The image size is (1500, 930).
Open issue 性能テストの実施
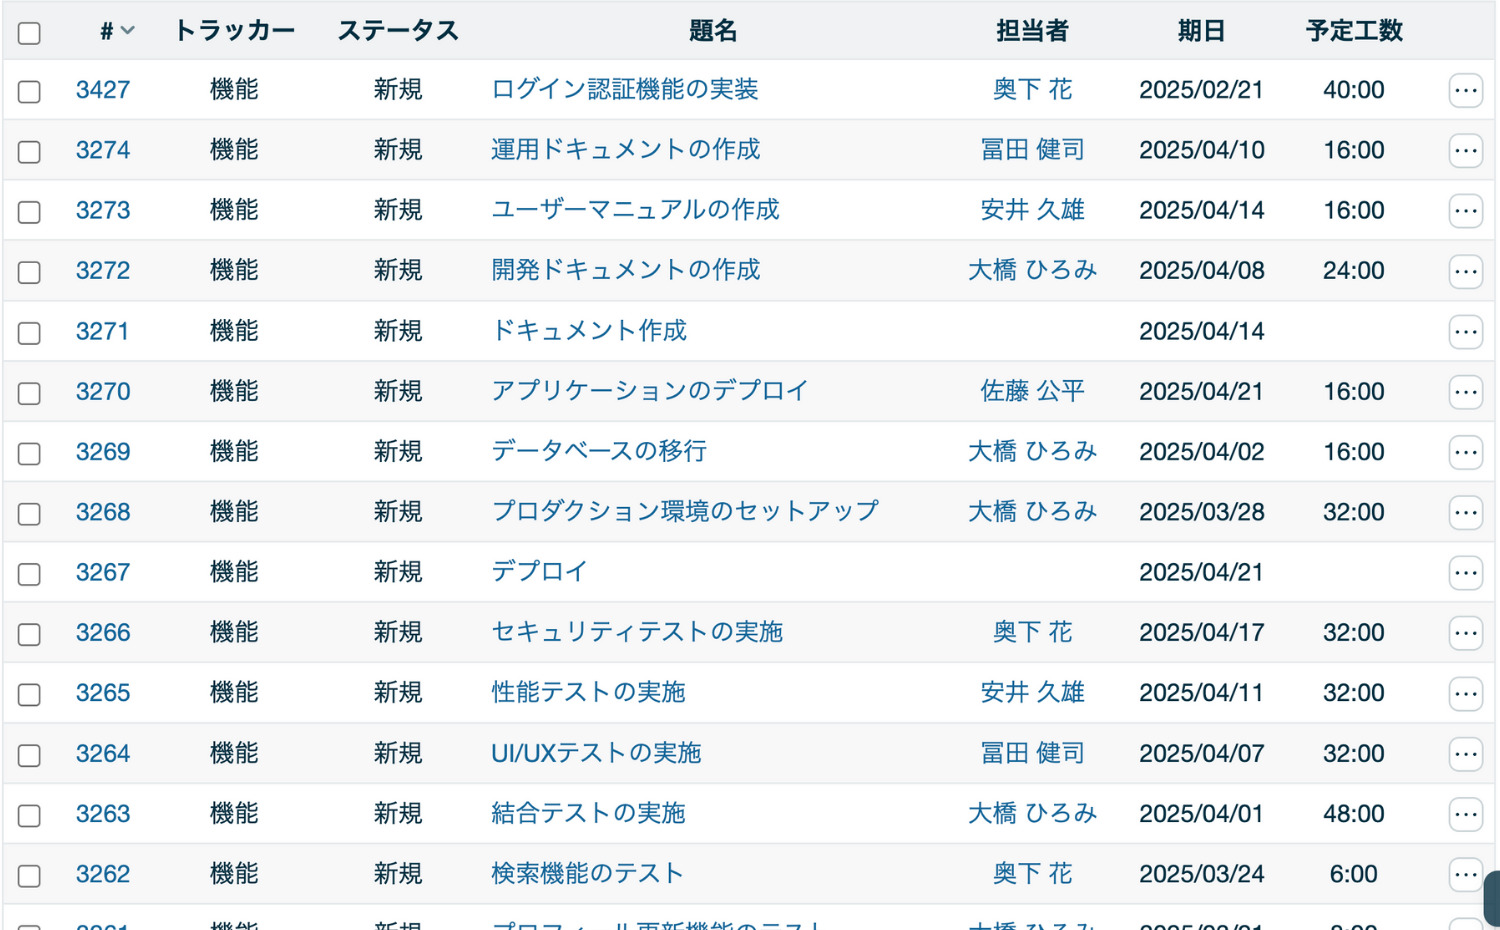(x=588, y=692)
